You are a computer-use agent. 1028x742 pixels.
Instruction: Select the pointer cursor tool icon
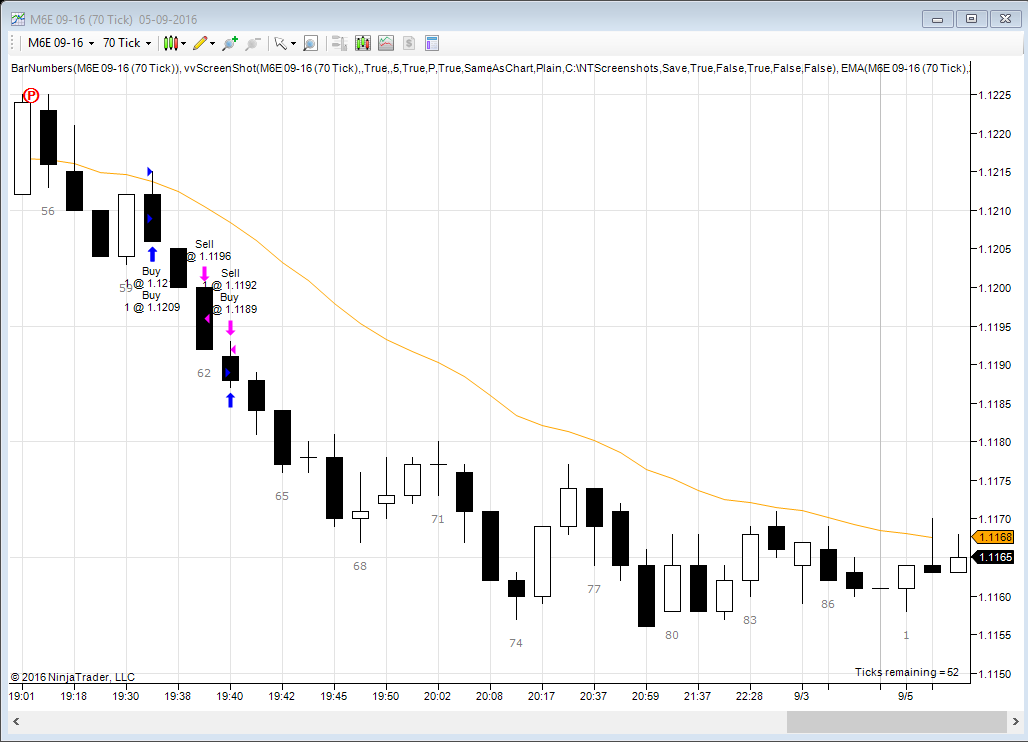(x=281, y=43)
